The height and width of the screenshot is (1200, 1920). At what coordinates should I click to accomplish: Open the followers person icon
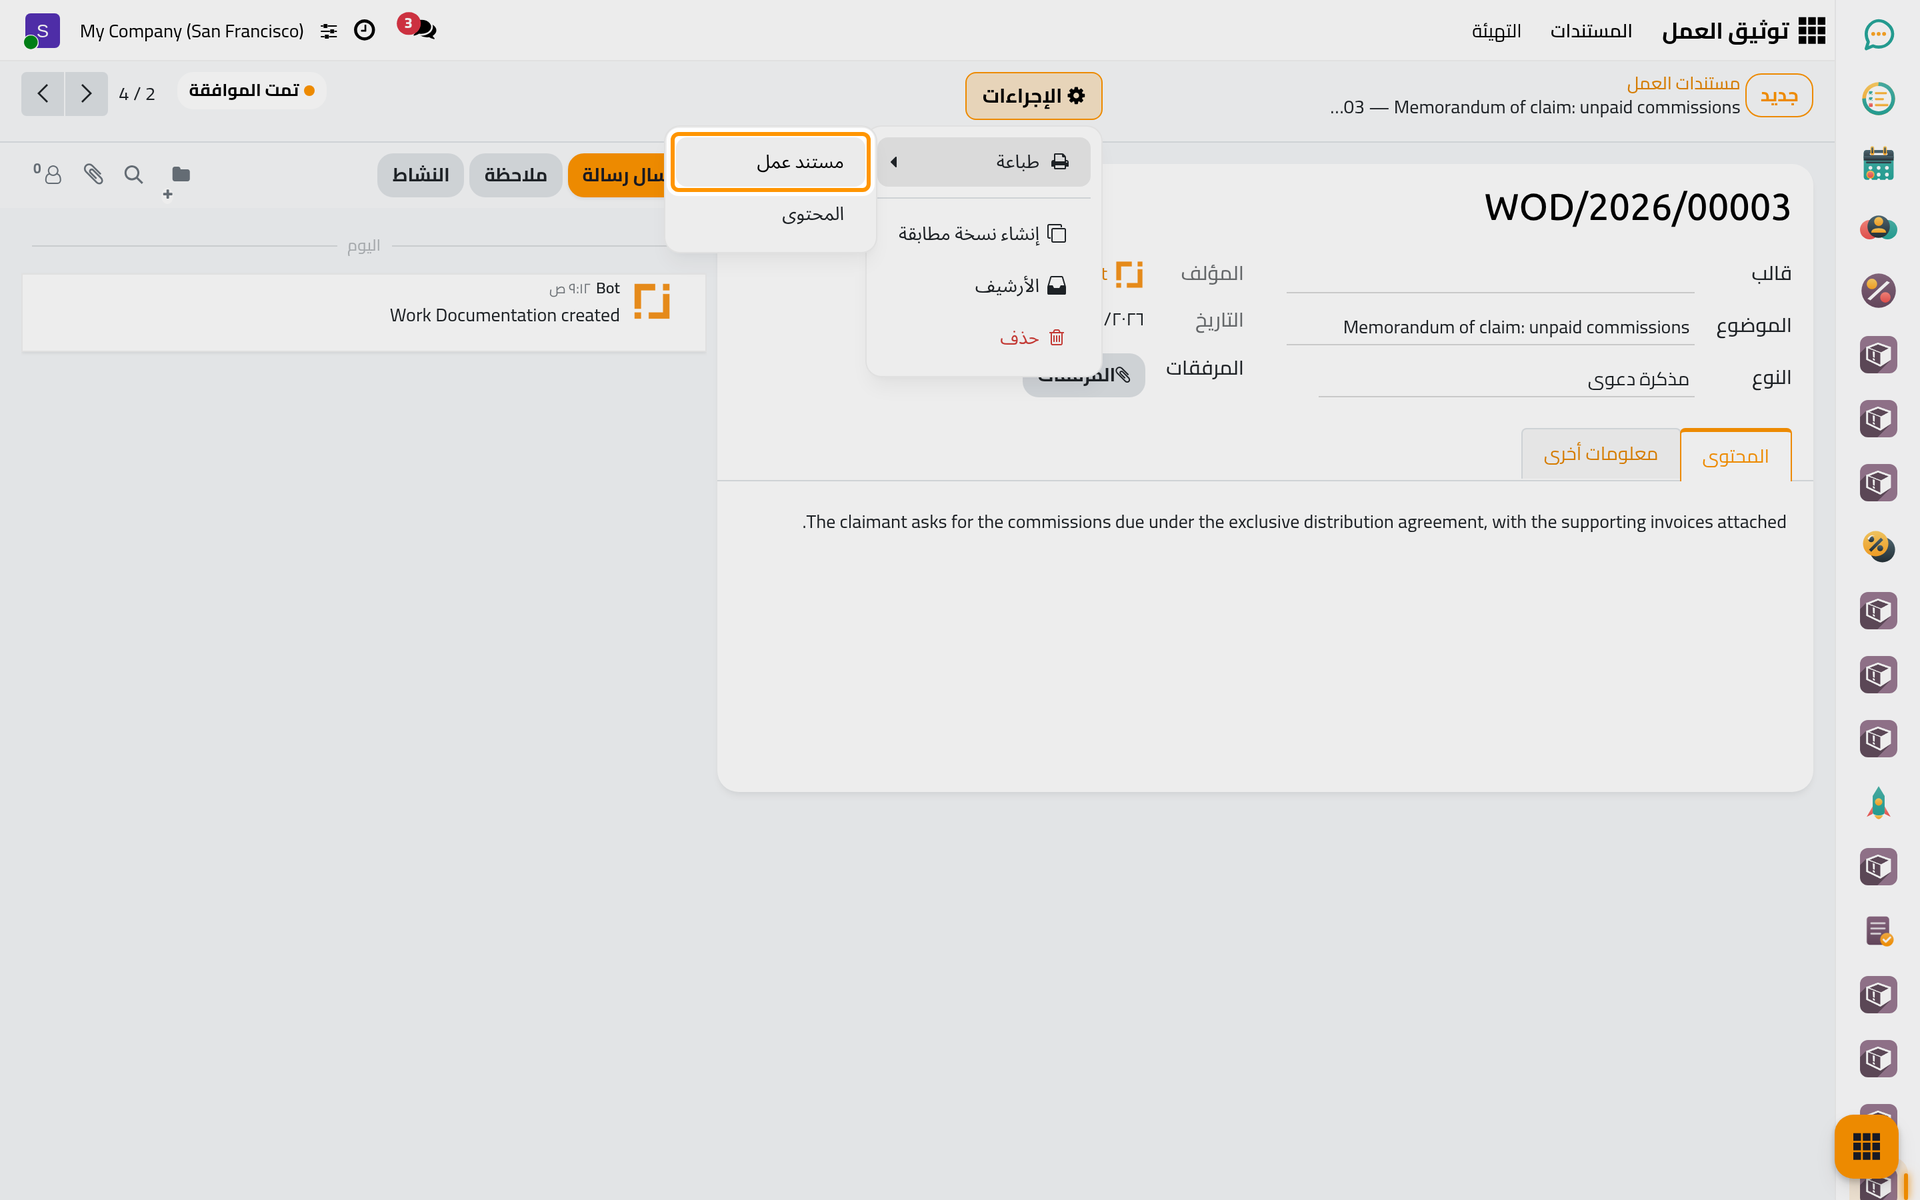(x=48, y=175)
